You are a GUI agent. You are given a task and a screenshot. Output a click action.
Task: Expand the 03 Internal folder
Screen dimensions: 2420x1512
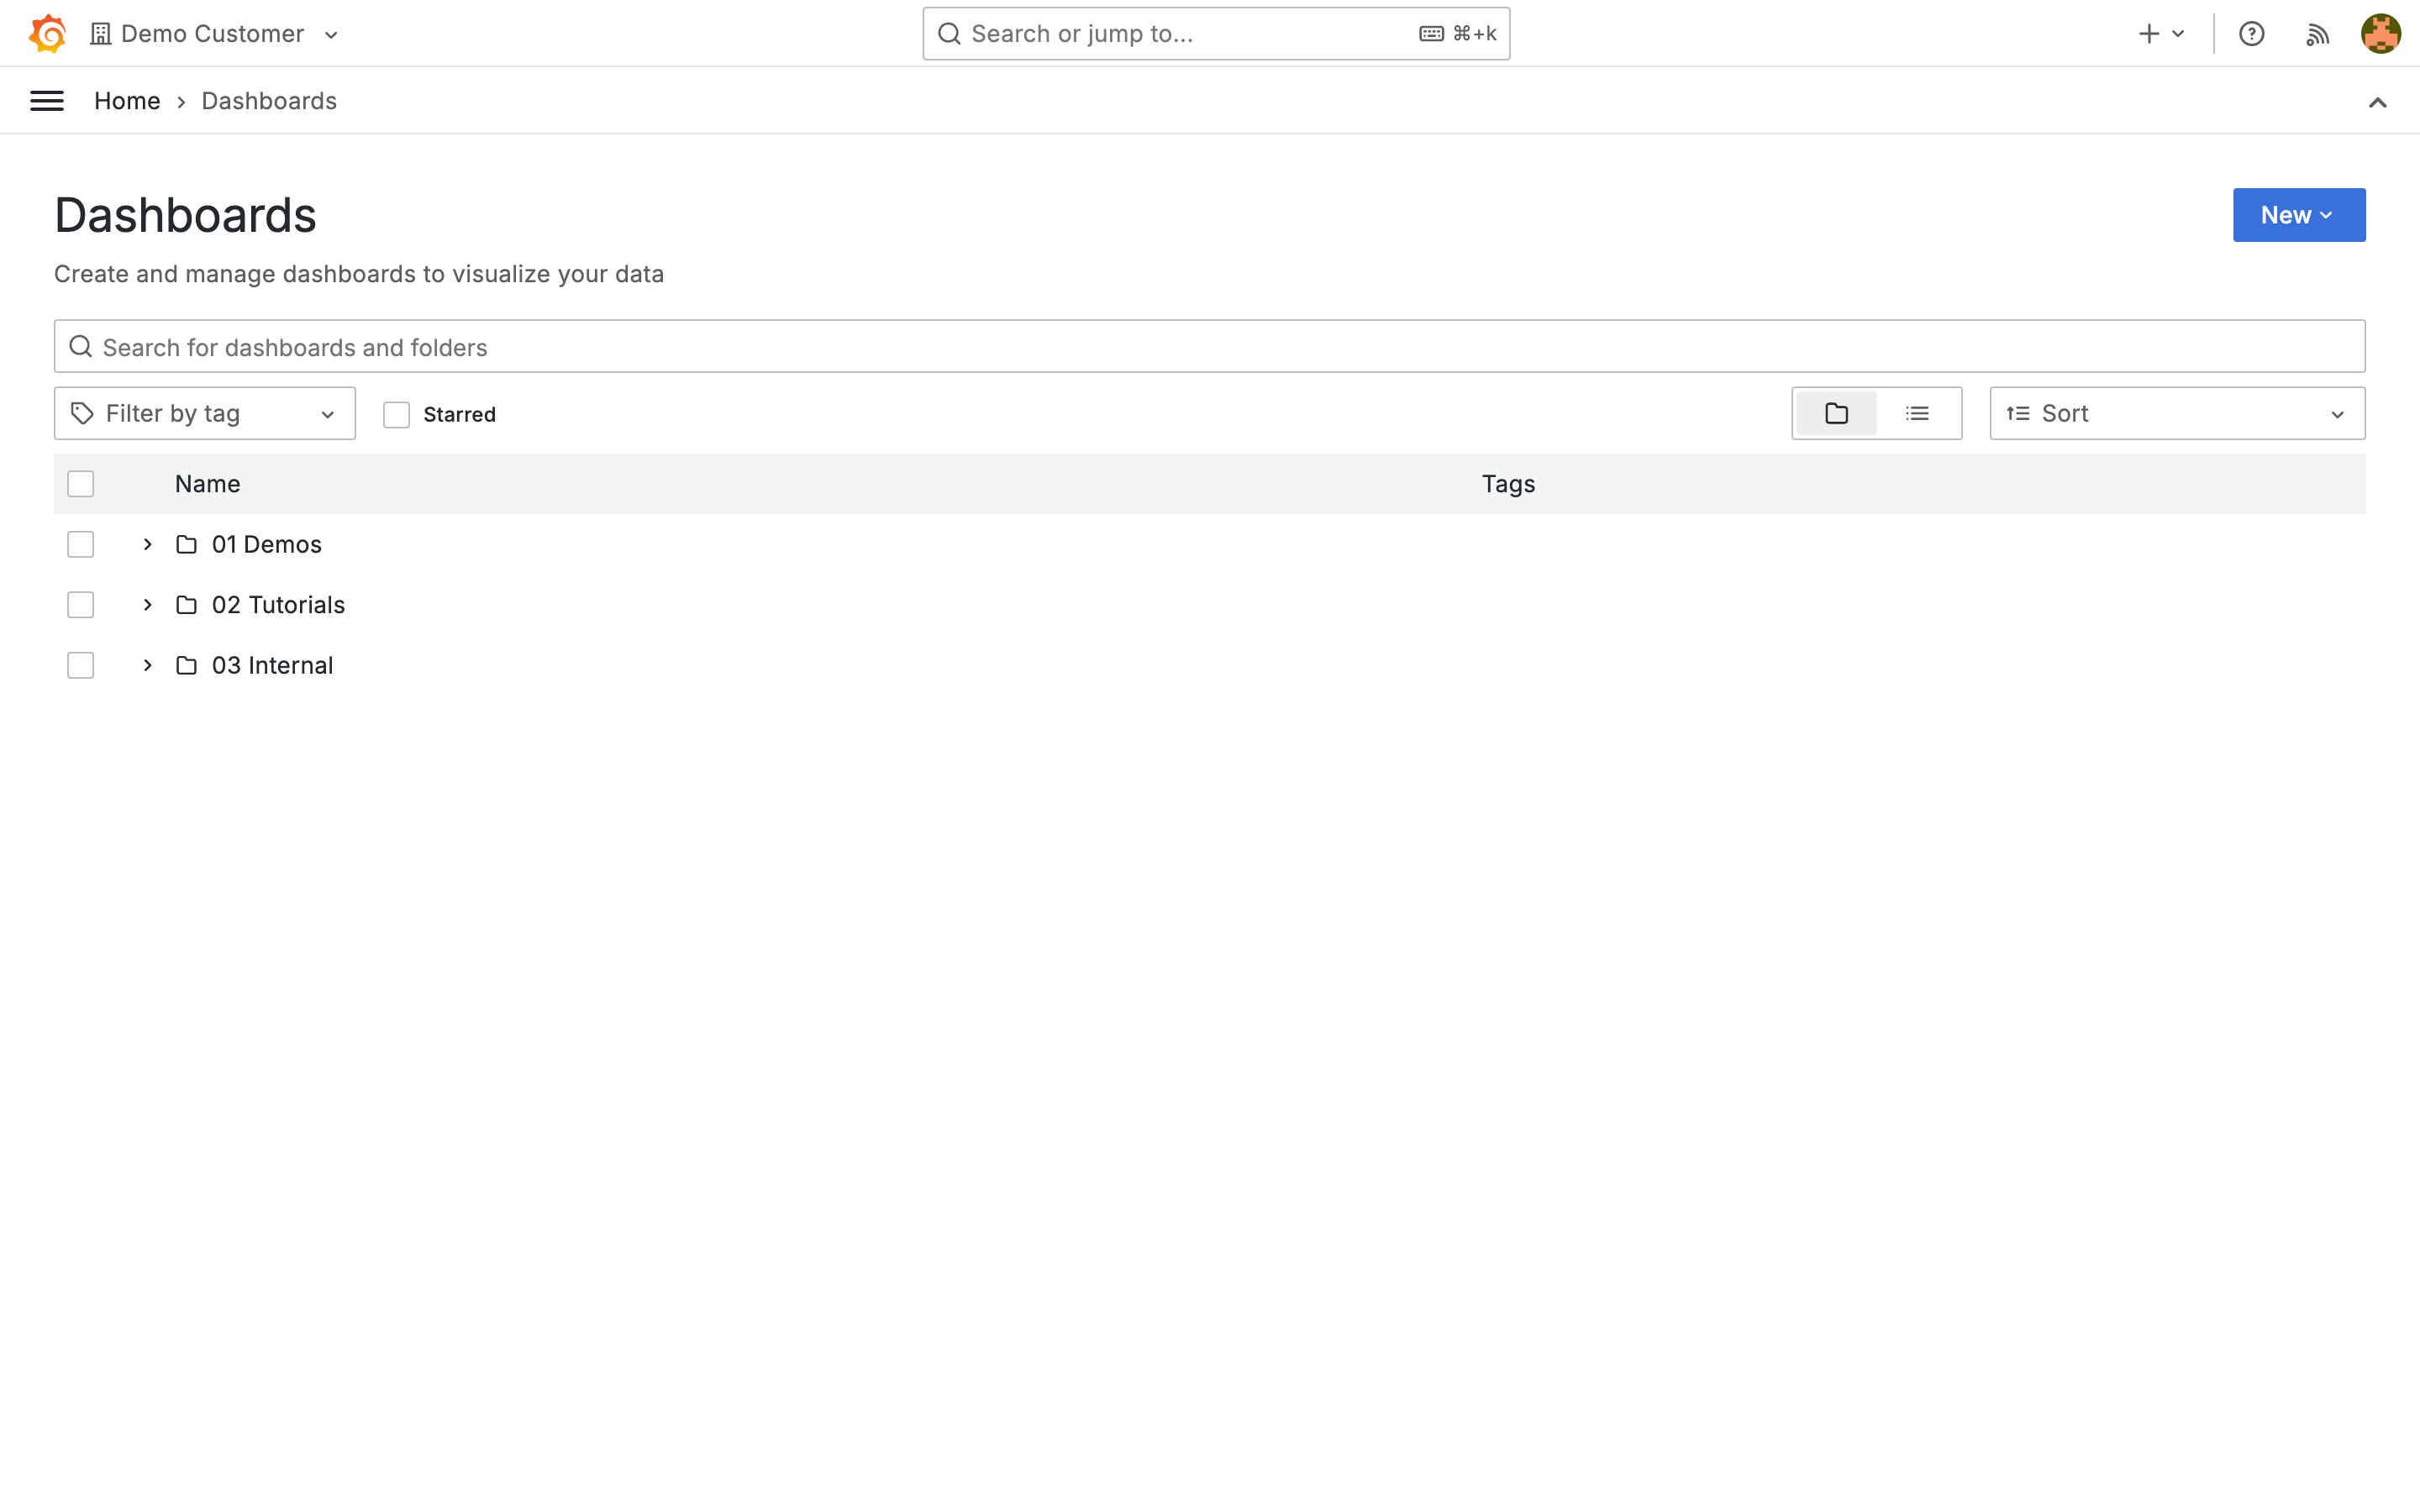[147, 665]
